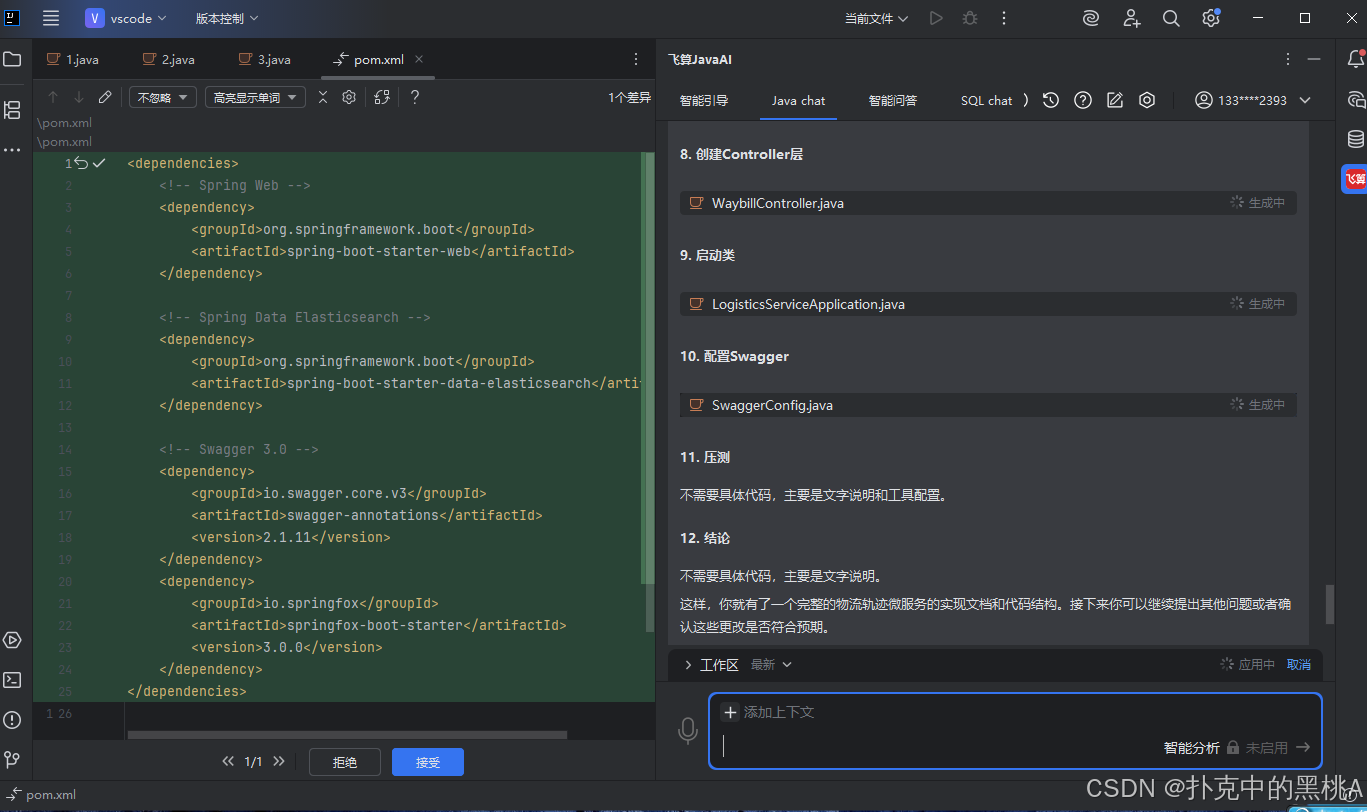Switch to the SQL chat tab
This screenshot has width=1367, height=812.
tap(986, 100)
